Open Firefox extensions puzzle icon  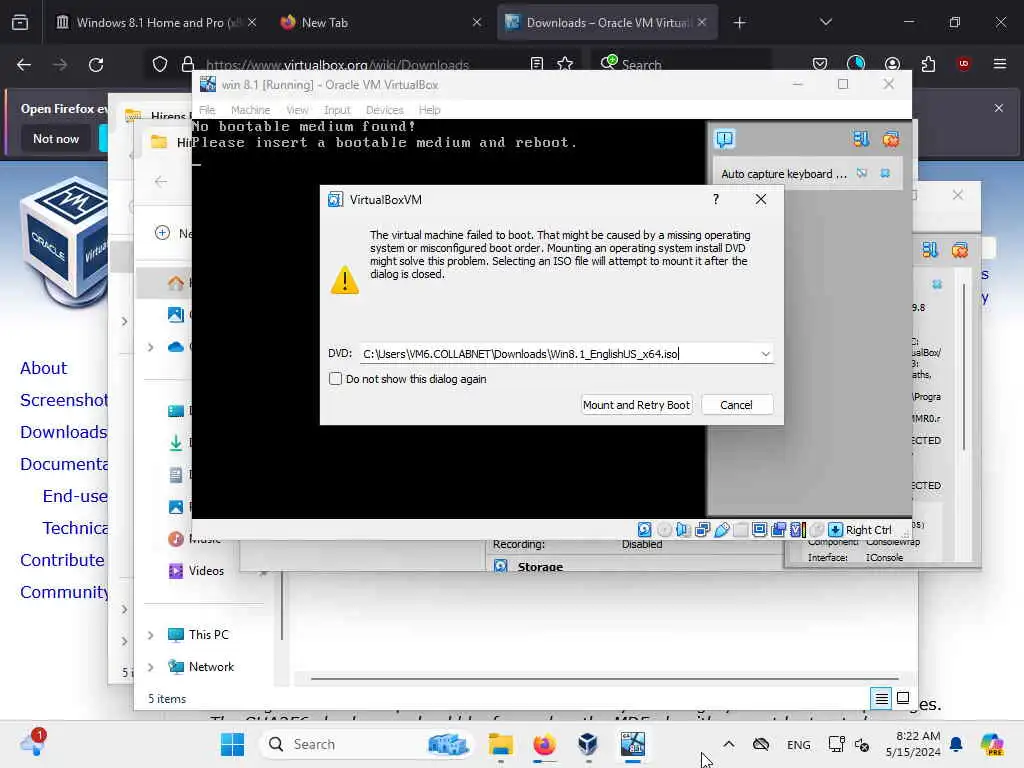(928, 64)
